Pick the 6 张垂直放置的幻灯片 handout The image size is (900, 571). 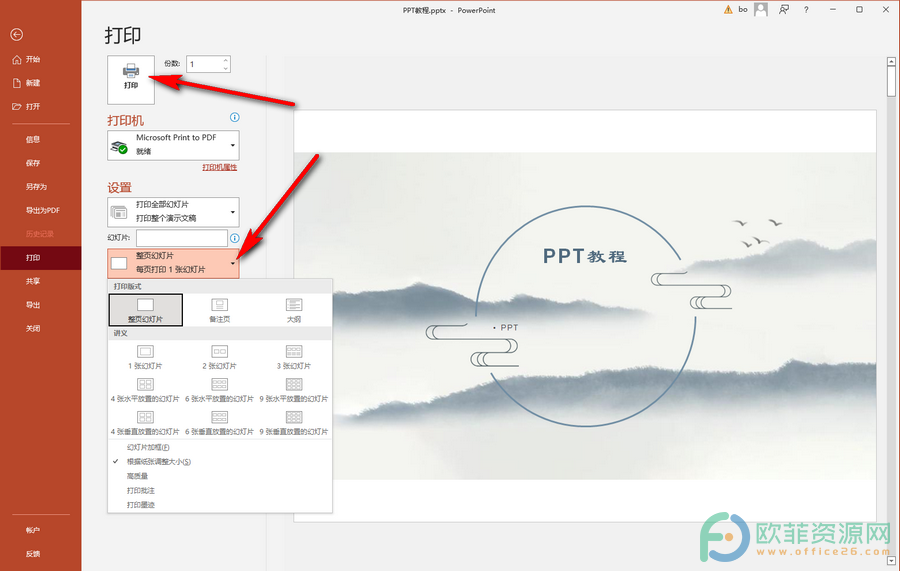tap(220, 423)
